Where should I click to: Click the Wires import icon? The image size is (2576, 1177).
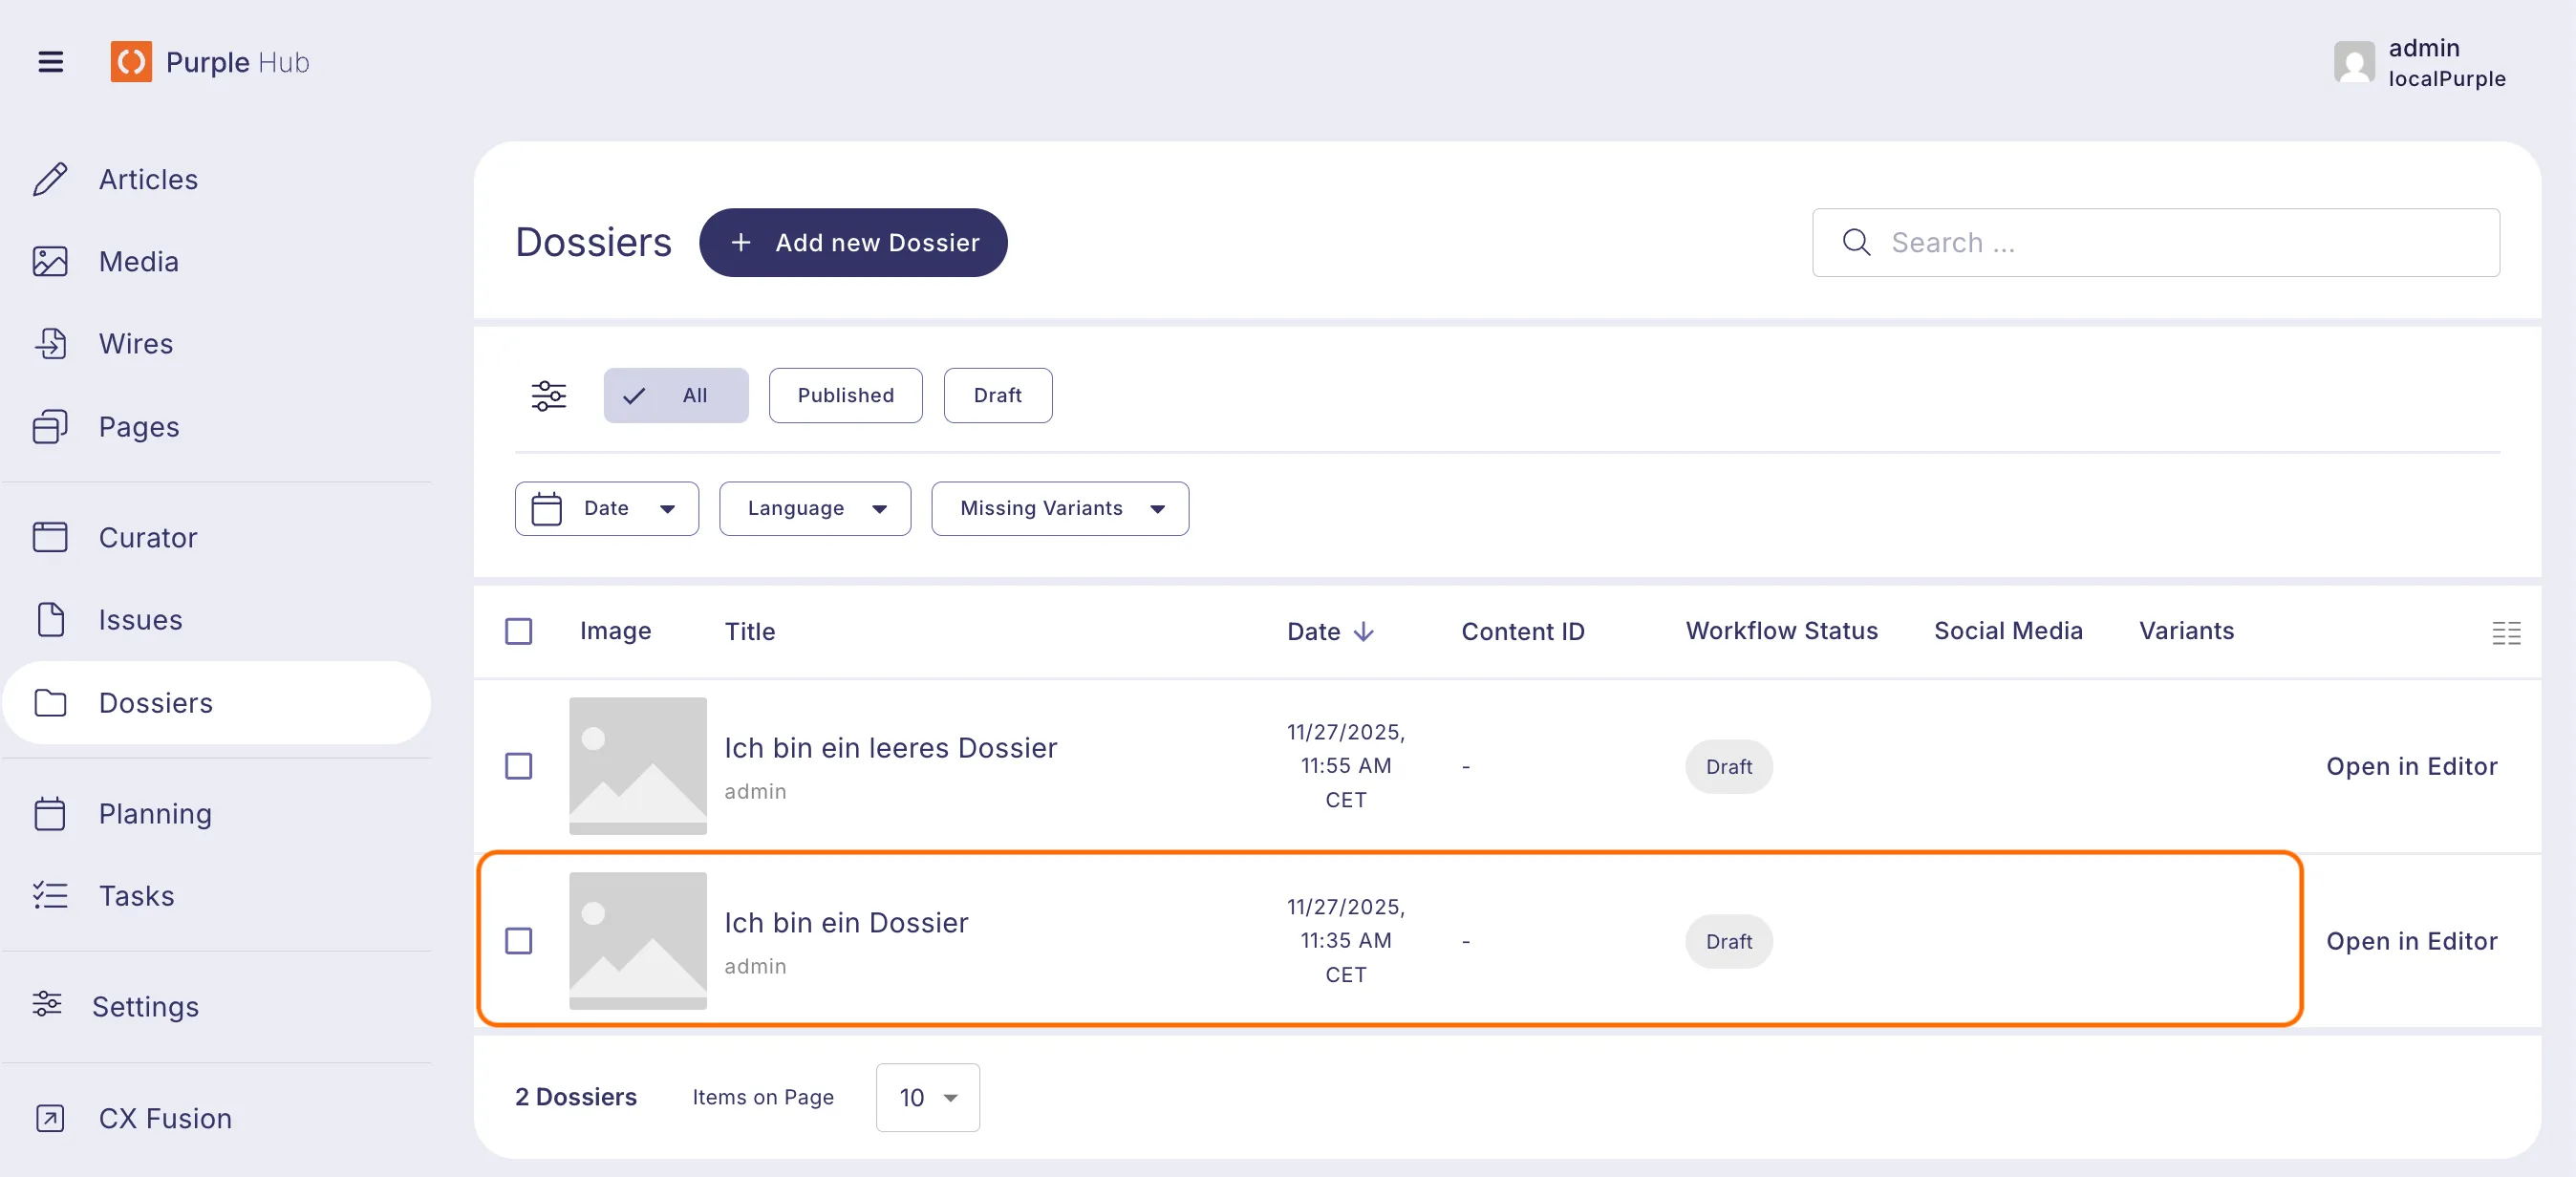[50, 343]
